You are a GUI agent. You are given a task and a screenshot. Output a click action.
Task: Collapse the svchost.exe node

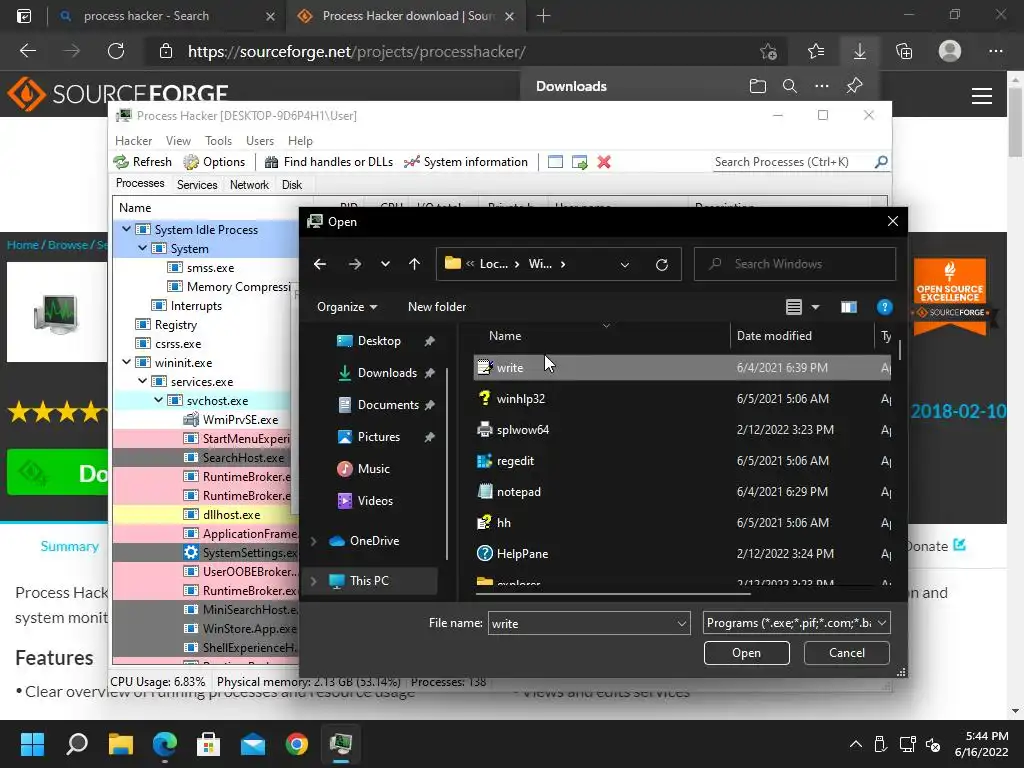(158, 400)
